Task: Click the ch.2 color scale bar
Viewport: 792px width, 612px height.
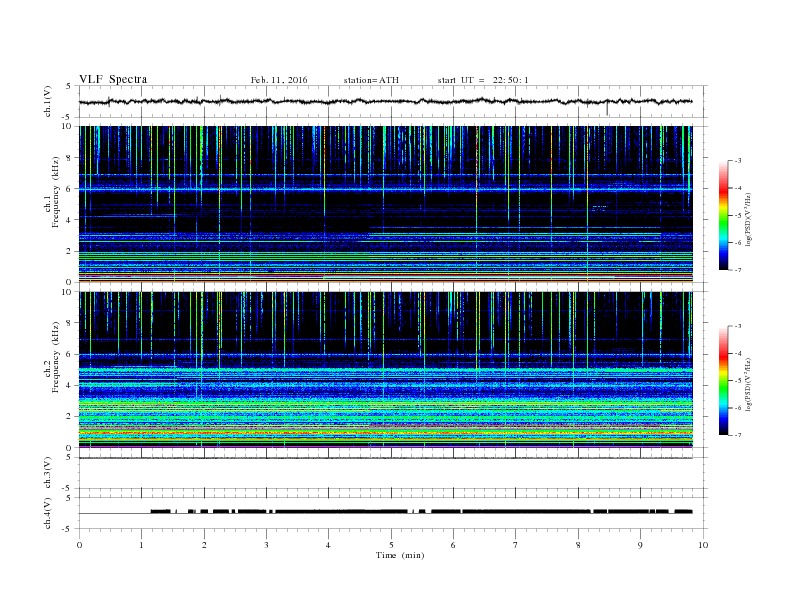Action: click(x=723, y=380)
